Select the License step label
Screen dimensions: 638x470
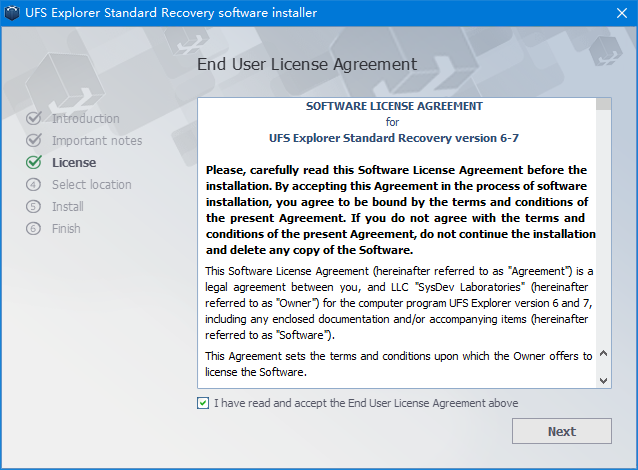pyautogui.click(x=74, y=162)
